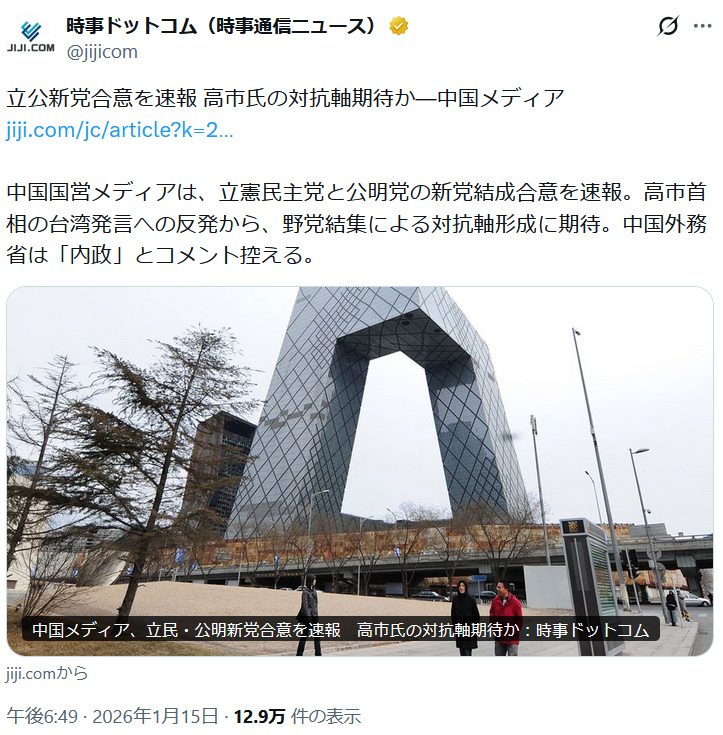Click the 件の表示 views label
This screenshot has width=723, height=735.
pos(326,716)
